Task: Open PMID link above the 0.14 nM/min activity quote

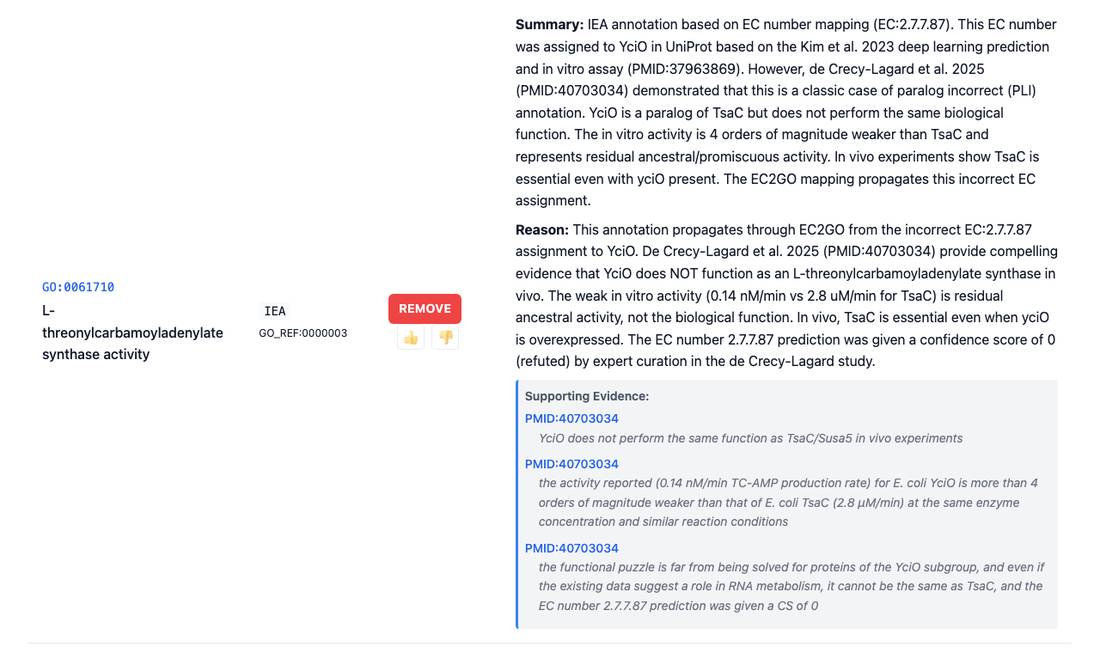Action: [572, 464]
